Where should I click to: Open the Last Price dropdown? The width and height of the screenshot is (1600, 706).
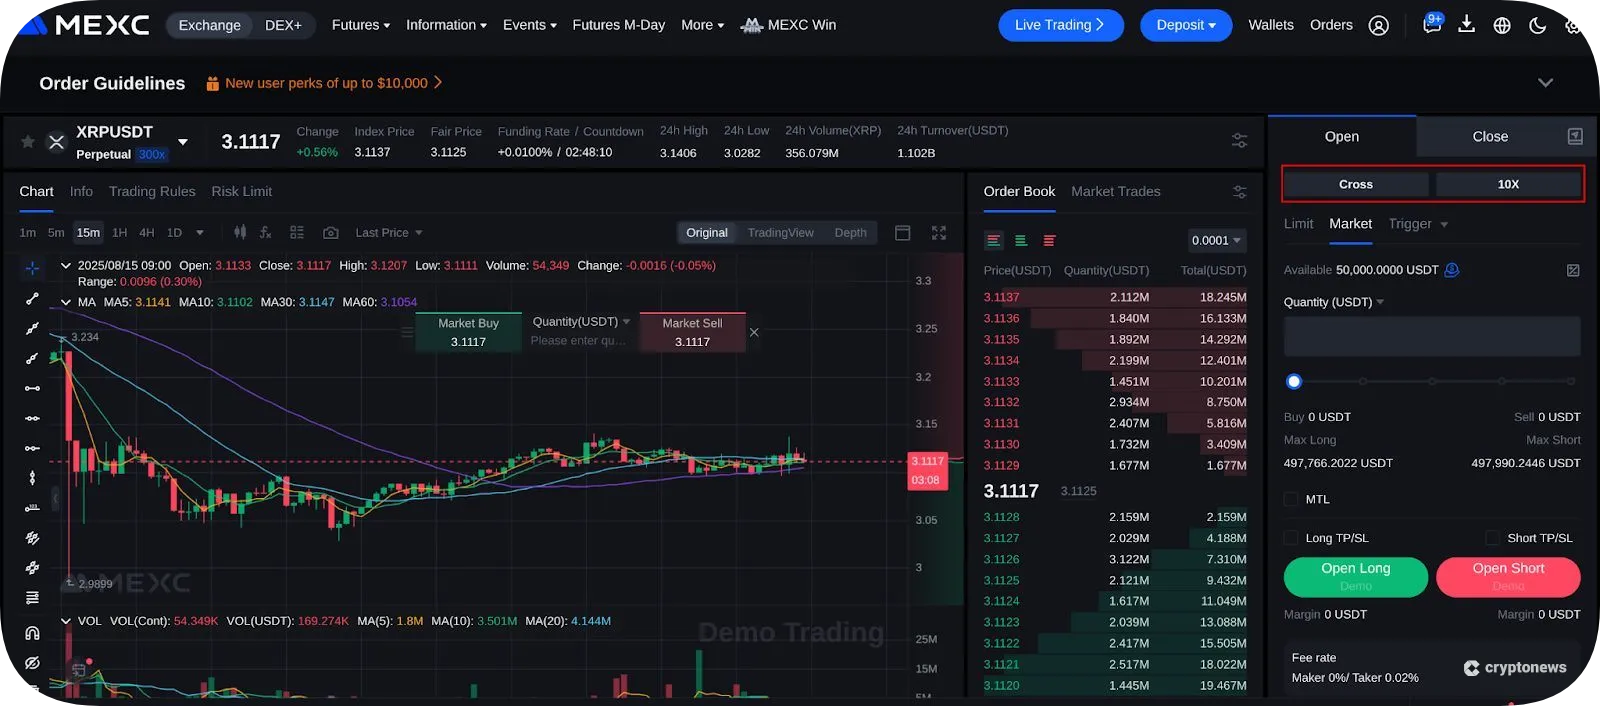[388, 233]
